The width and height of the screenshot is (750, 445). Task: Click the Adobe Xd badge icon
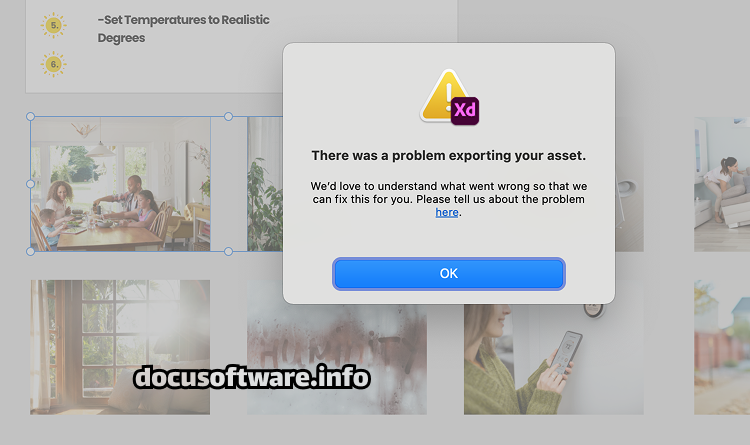coord(465,111)
